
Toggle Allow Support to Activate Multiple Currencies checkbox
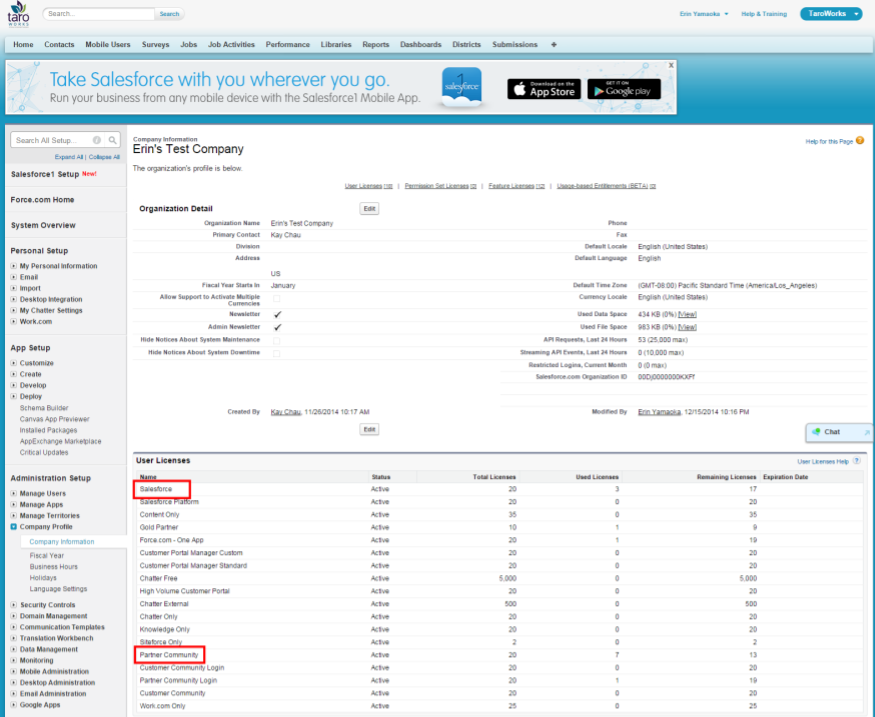click(x=277, y=299)
